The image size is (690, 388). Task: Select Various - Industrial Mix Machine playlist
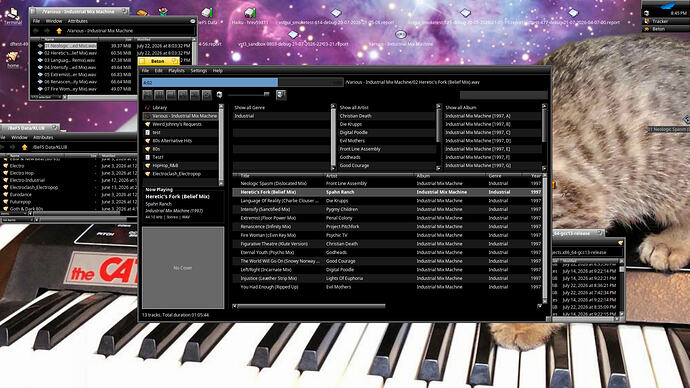180,116
